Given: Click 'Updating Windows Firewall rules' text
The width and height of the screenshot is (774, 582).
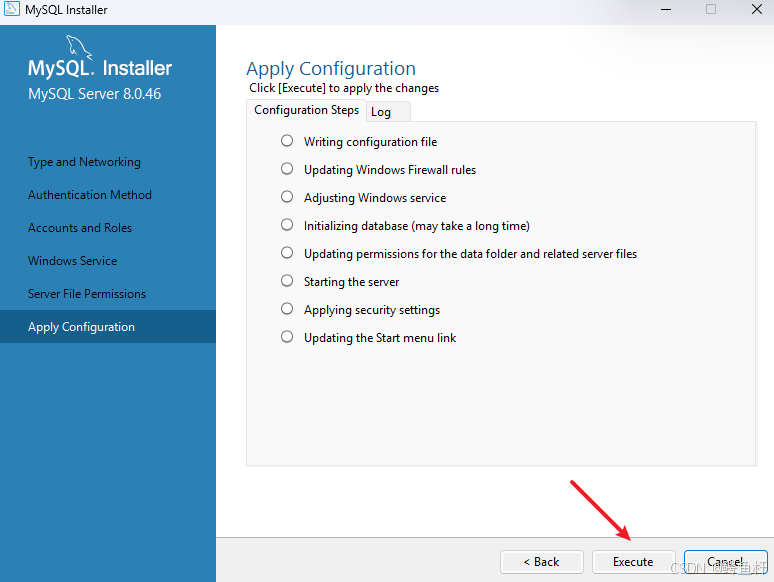Looking at the screenshot, I should pyautogui.click(x=390, y=170).
